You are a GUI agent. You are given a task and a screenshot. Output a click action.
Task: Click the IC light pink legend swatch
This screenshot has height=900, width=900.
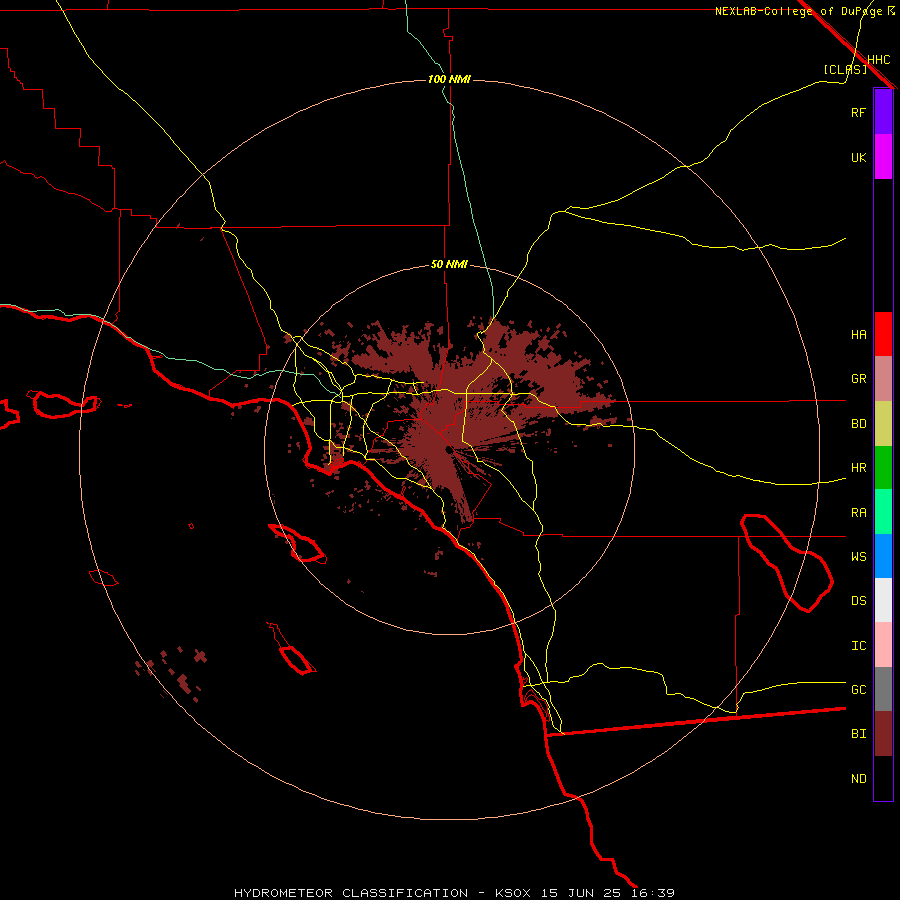[883, 645]
